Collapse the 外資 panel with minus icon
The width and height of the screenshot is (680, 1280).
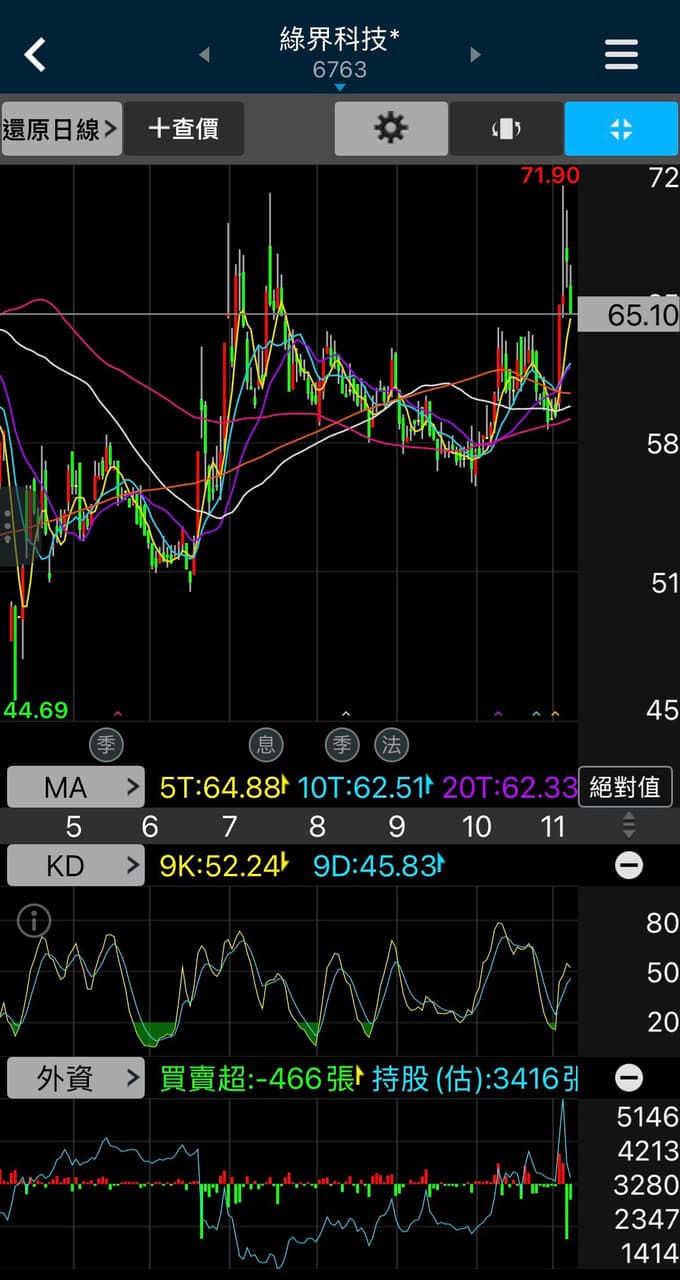[x=629, y=1078]
